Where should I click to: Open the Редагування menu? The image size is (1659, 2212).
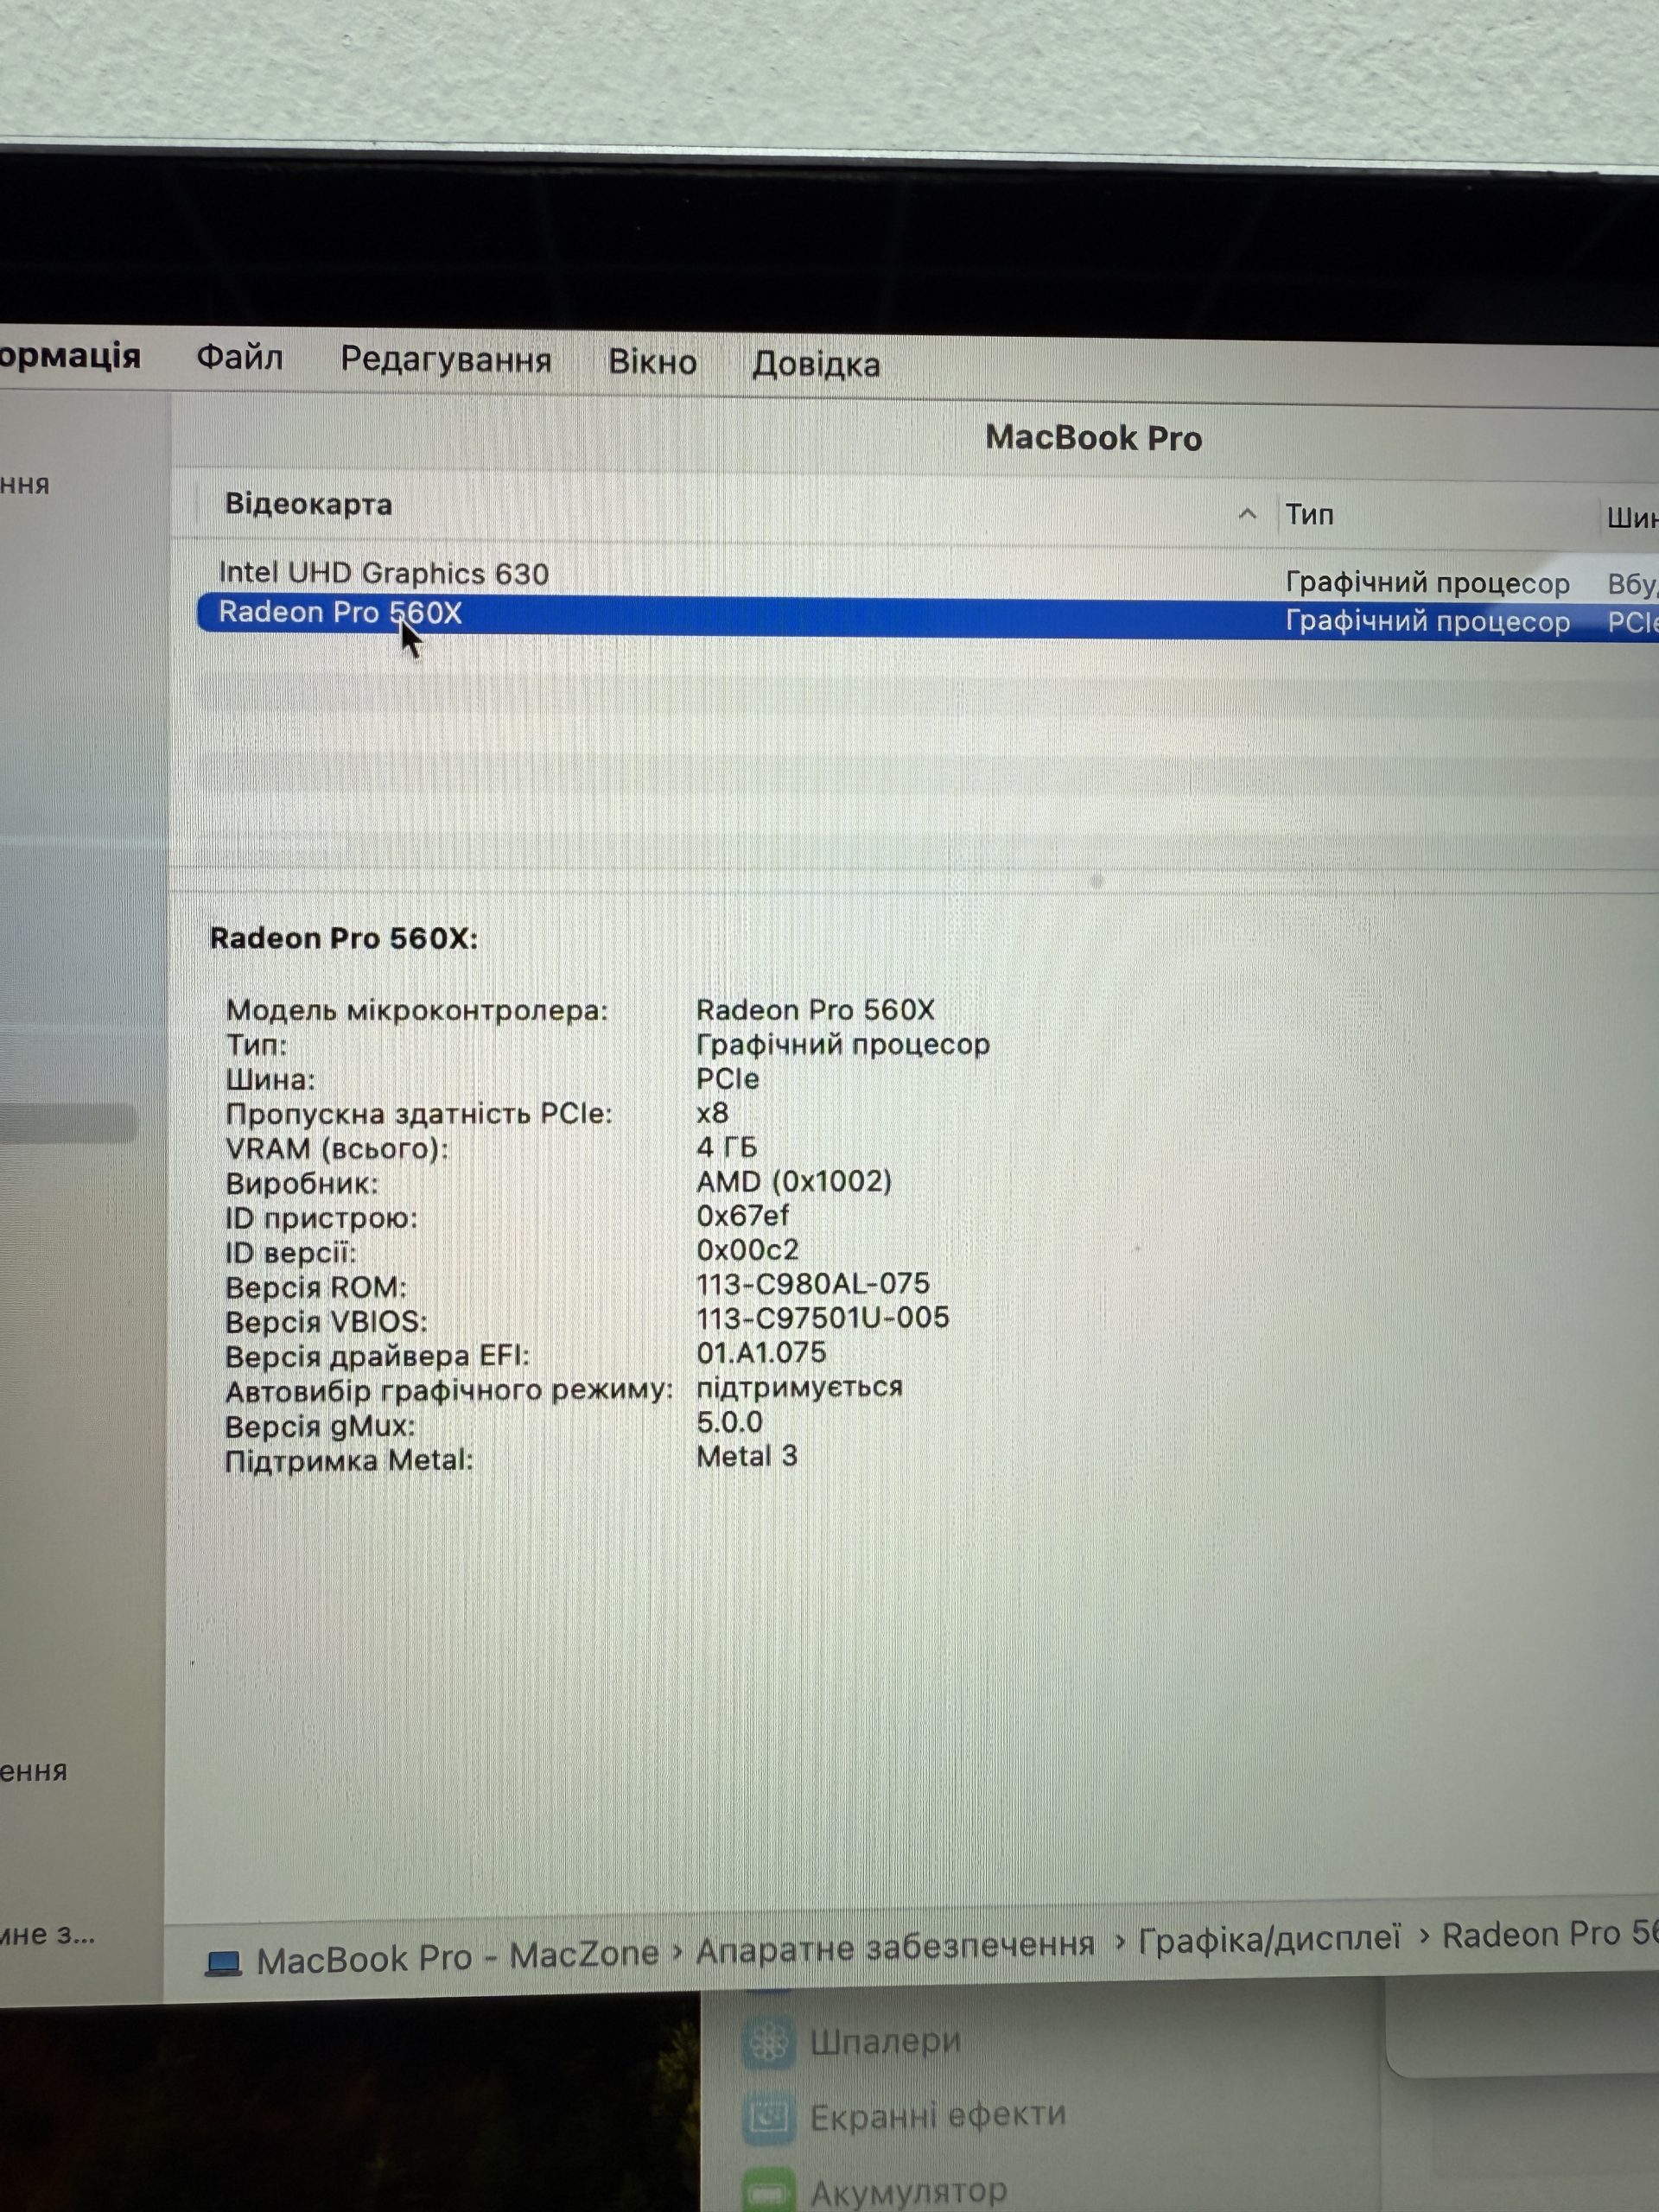pos(446,359)
